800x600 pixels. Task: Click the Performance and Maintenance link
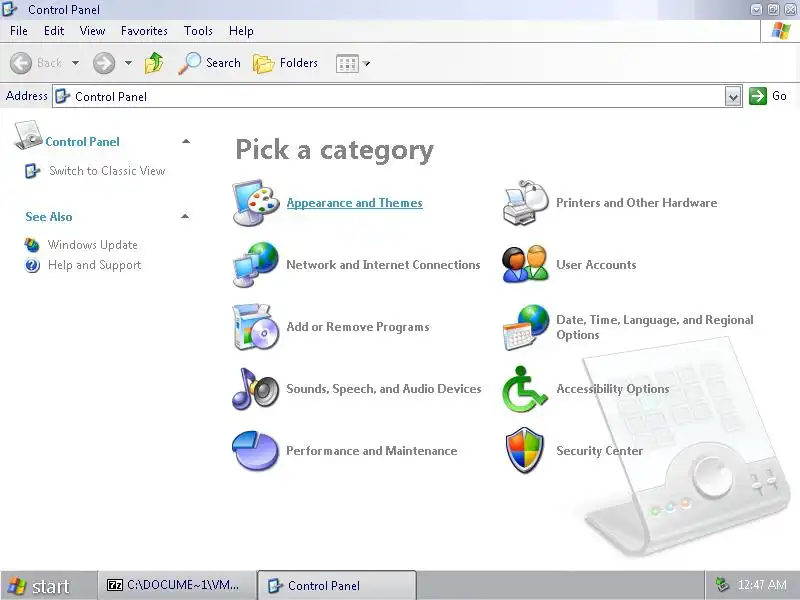tap(371, 451)
